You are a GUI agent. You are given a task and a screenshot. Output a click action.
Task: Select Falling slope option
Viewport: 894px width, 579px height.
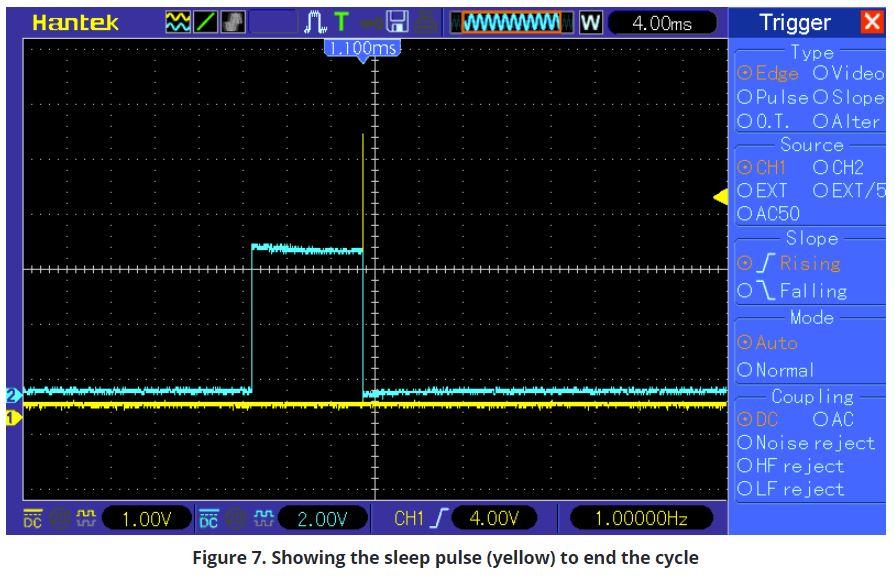[x=792, y=291]
